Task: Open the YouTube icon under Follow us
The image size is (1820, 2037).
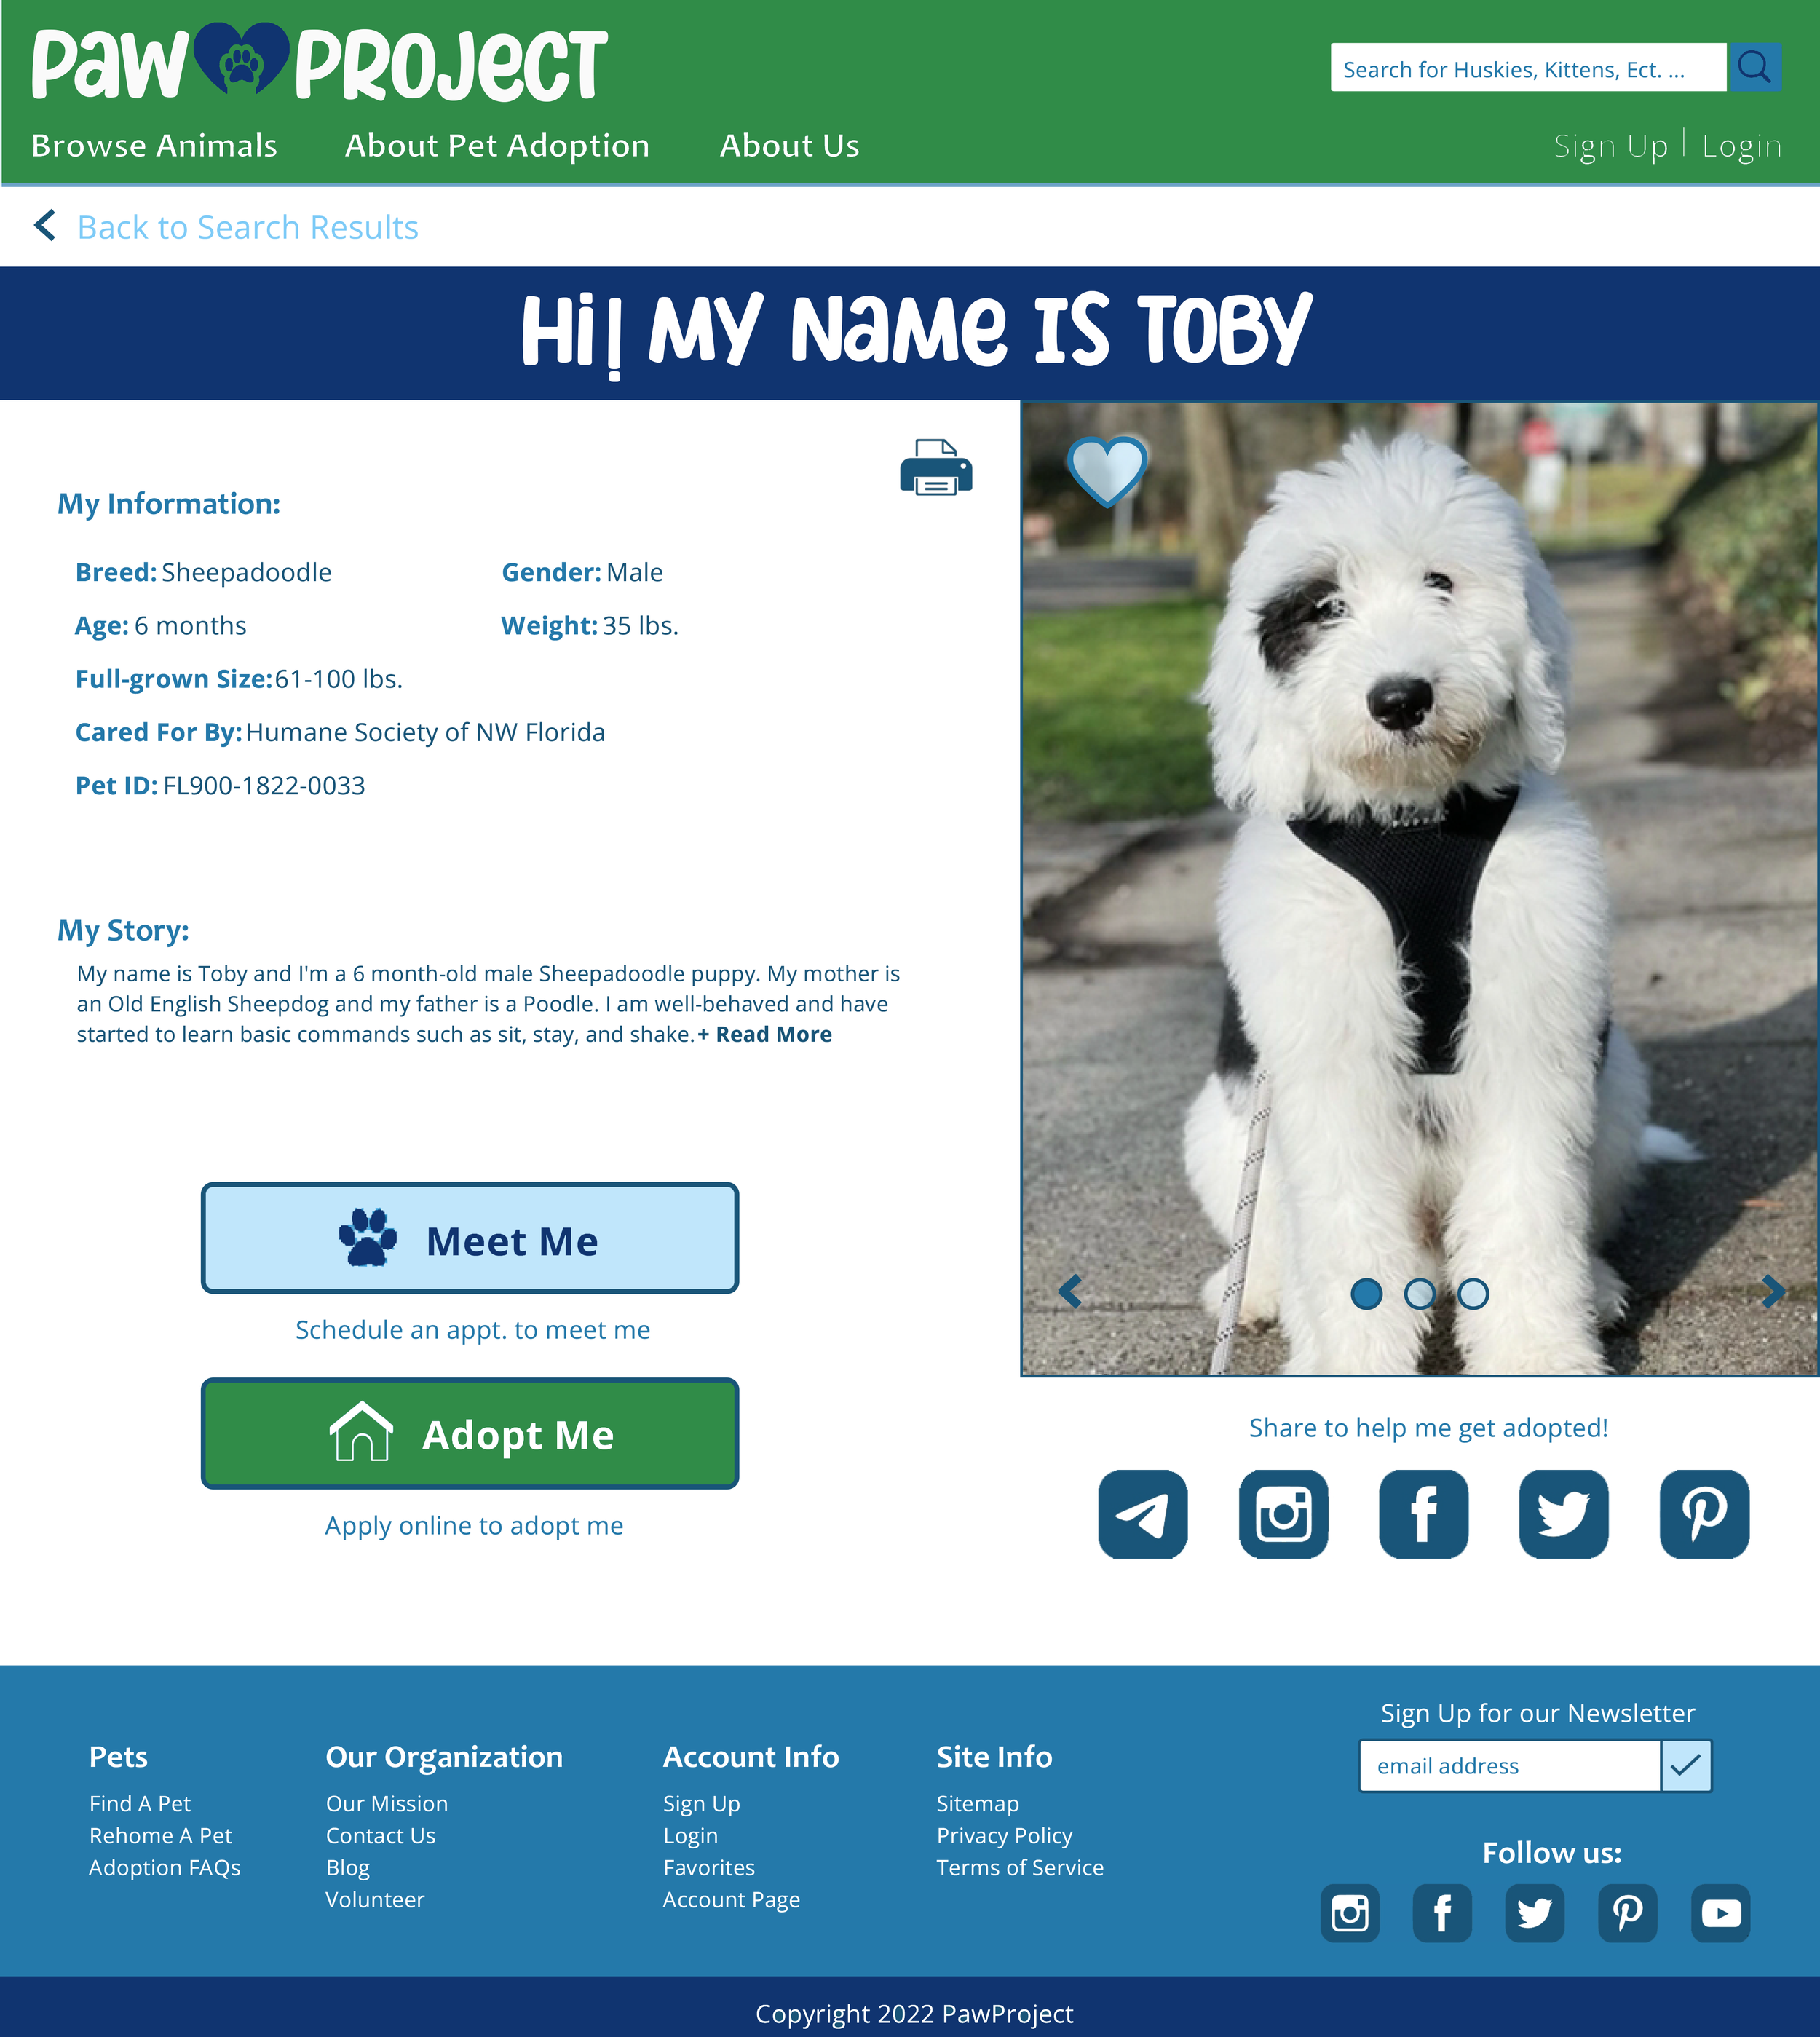Action: [1721, 1913]
